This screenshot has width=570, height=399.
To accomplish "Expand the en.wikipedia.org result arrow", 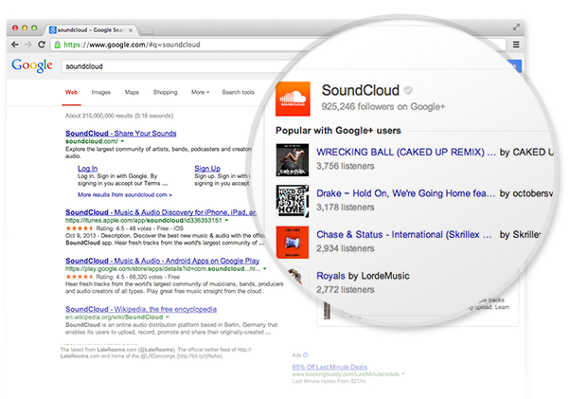I will (168, 317).
